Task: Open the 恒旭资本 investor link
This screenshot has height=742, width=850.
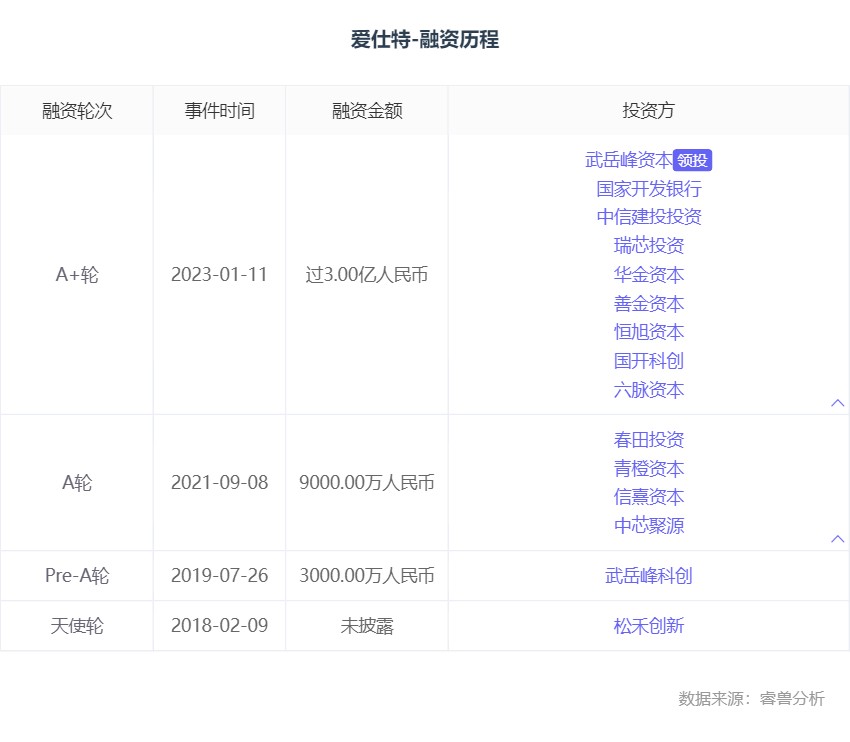Action: pyautogui.click(x=648, y=332)
